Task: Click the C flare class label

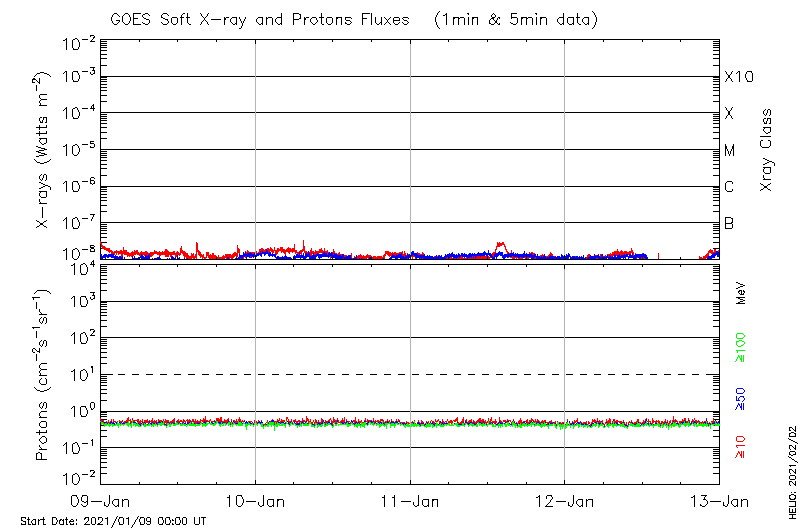Action: (x=730, y=187)
